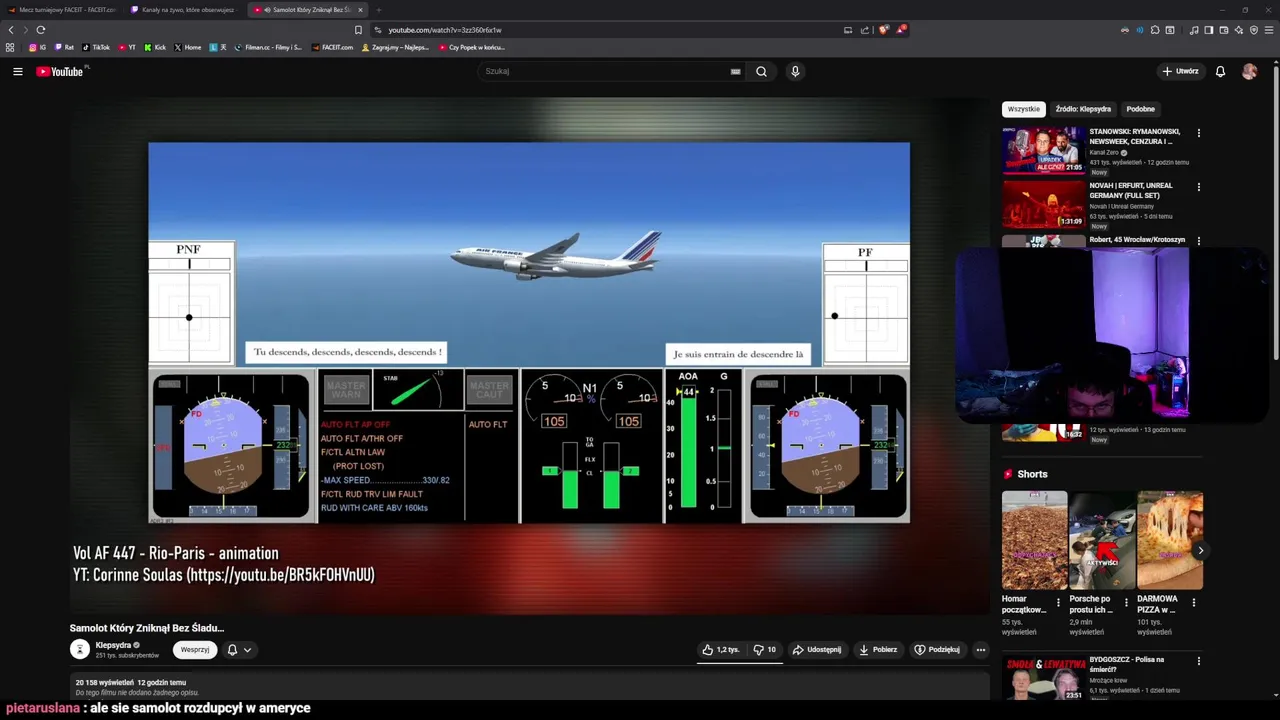Start voice search with microphone icon
The width and height of the screenshot is (1280, 720).
click(795, 71)
